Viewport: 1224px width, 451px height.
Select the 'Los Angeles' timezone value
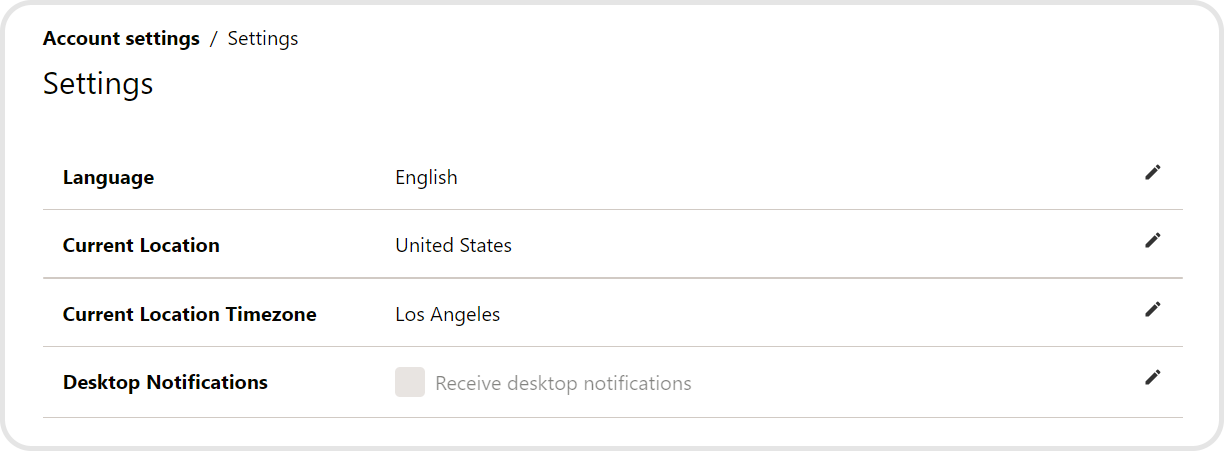coord(447,314)
